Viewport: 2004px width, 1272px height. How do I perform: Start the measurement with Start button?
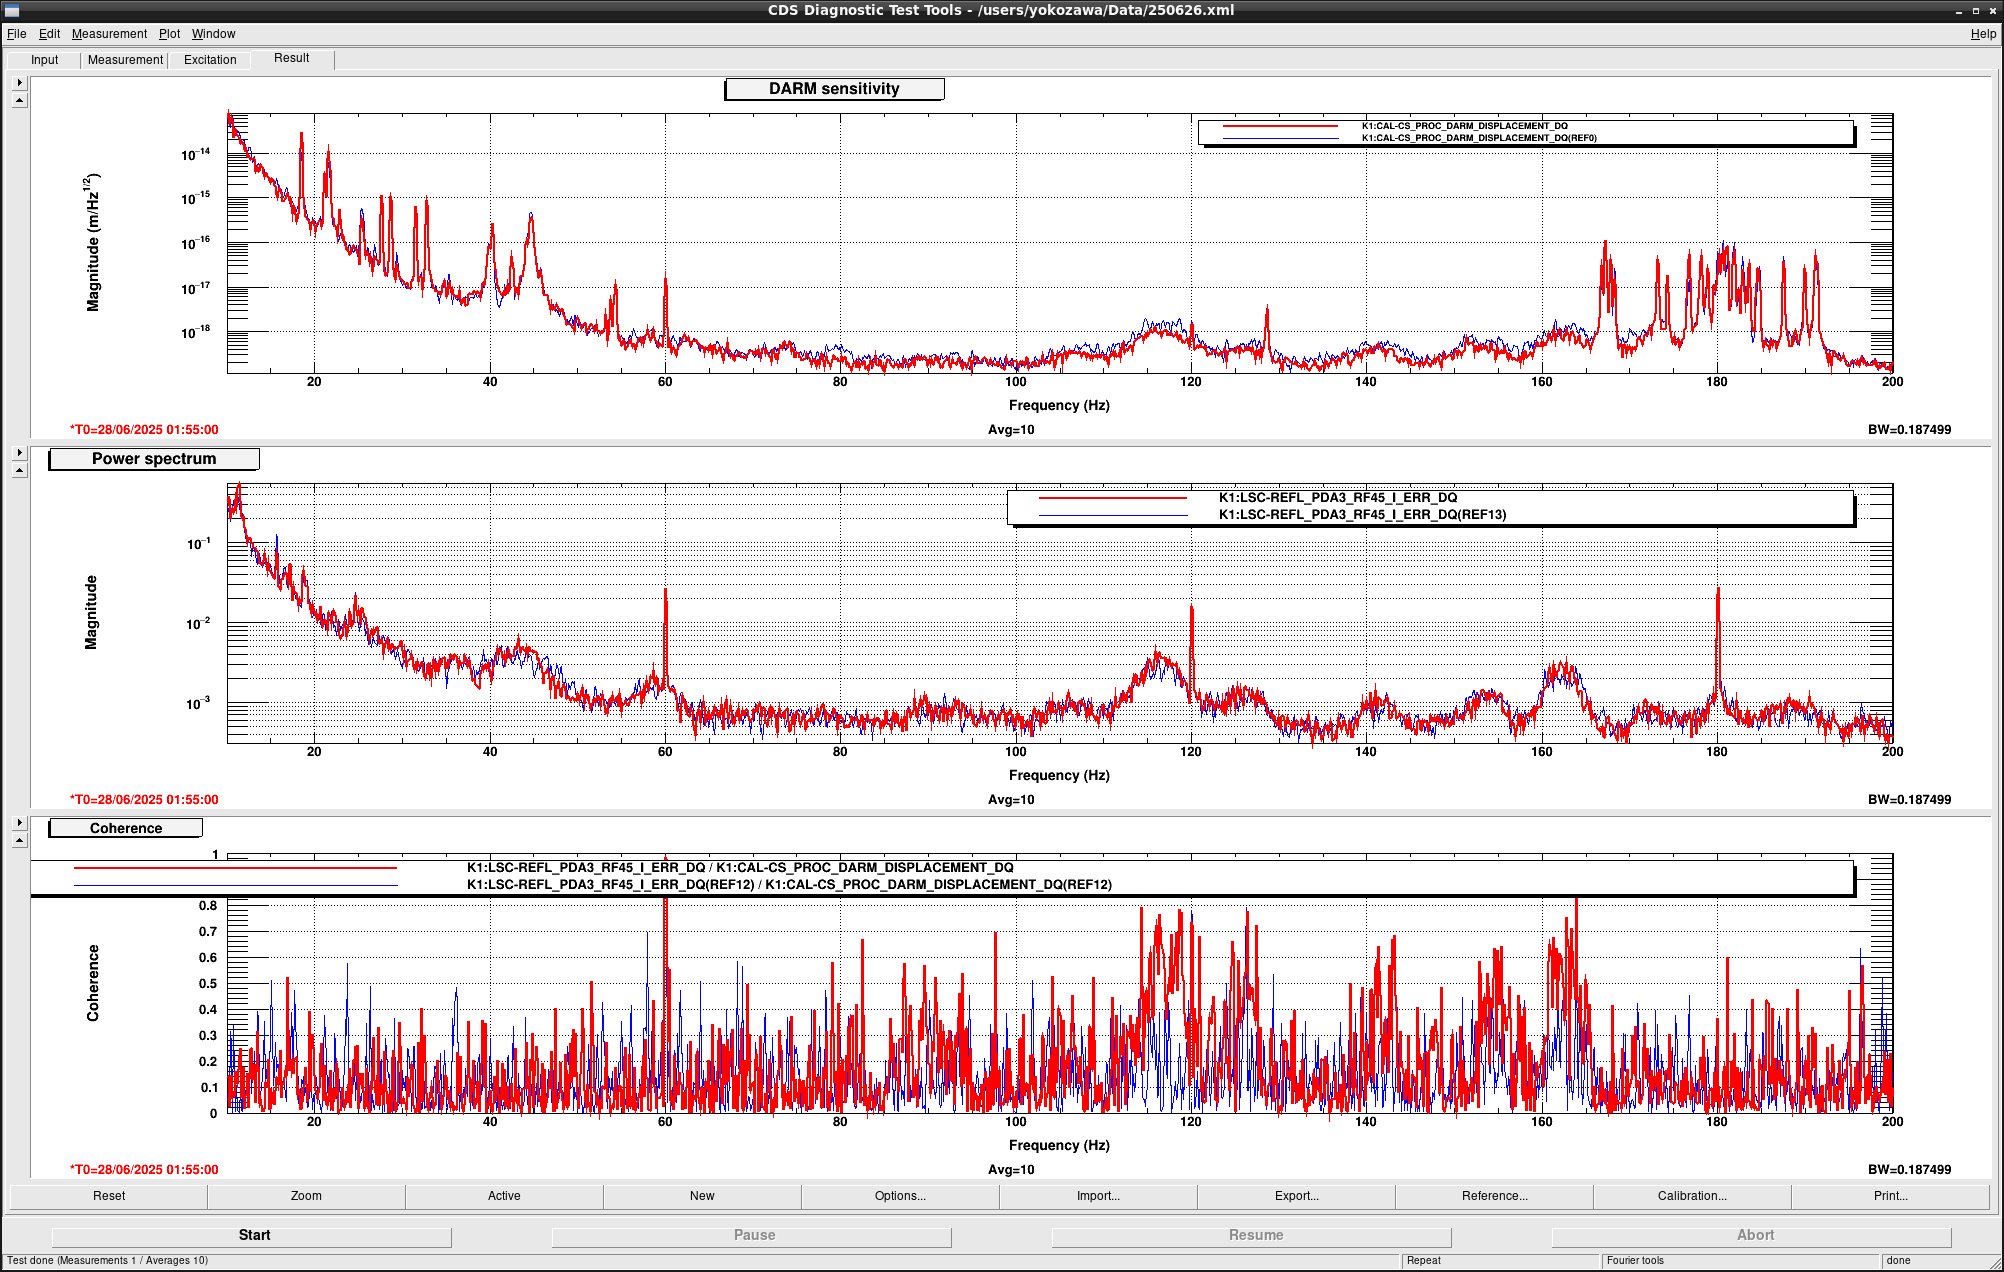tap(254, 1236)
